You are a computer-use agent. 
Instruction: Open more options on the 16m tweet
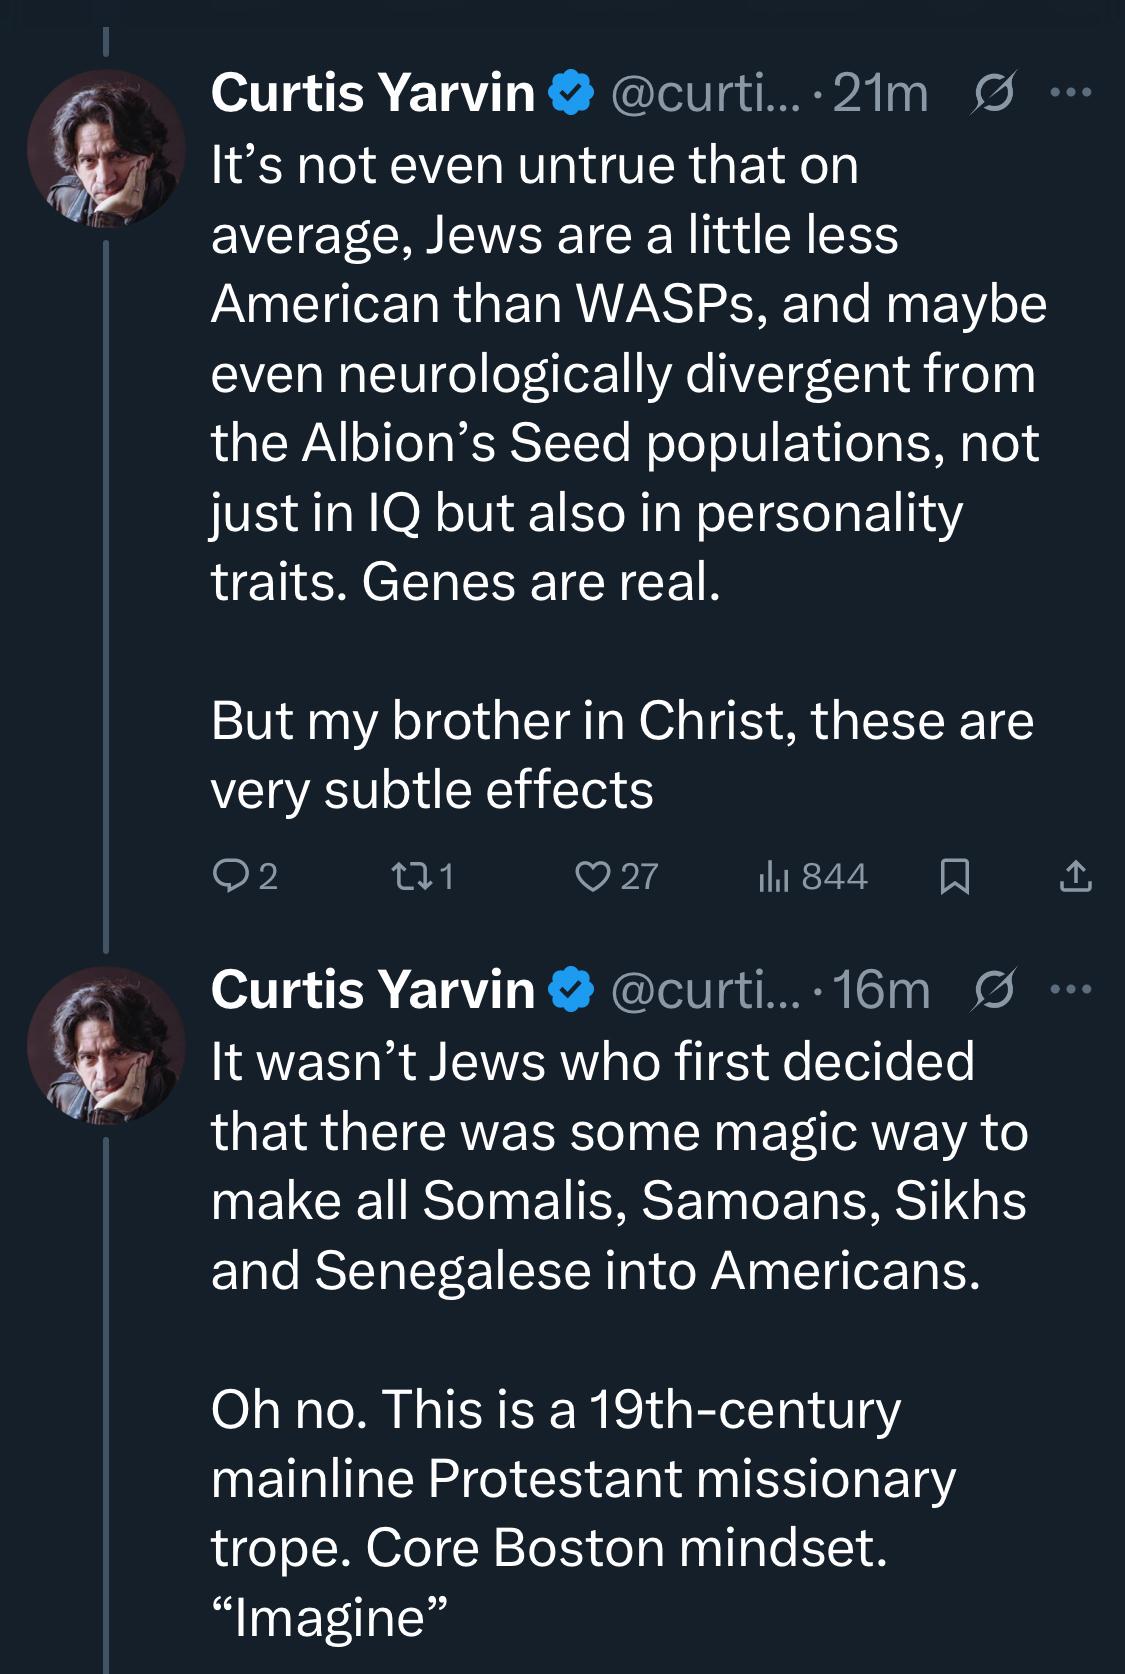[x=1071, y=990]
